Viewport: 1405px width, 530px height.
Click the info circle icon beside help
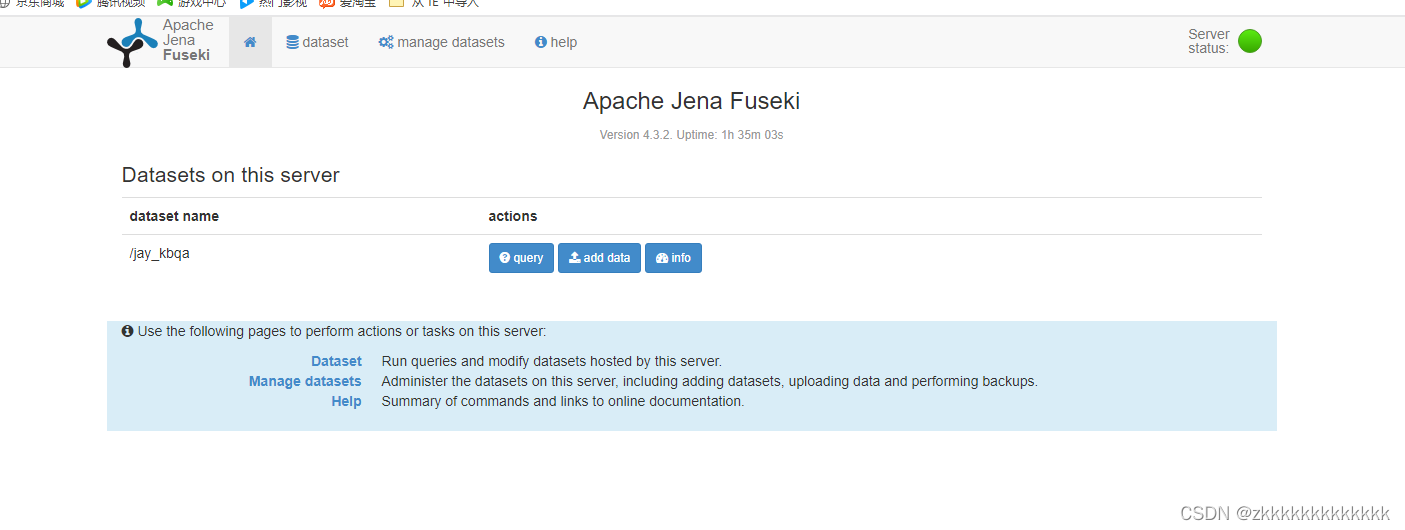[x=541, y=42]
